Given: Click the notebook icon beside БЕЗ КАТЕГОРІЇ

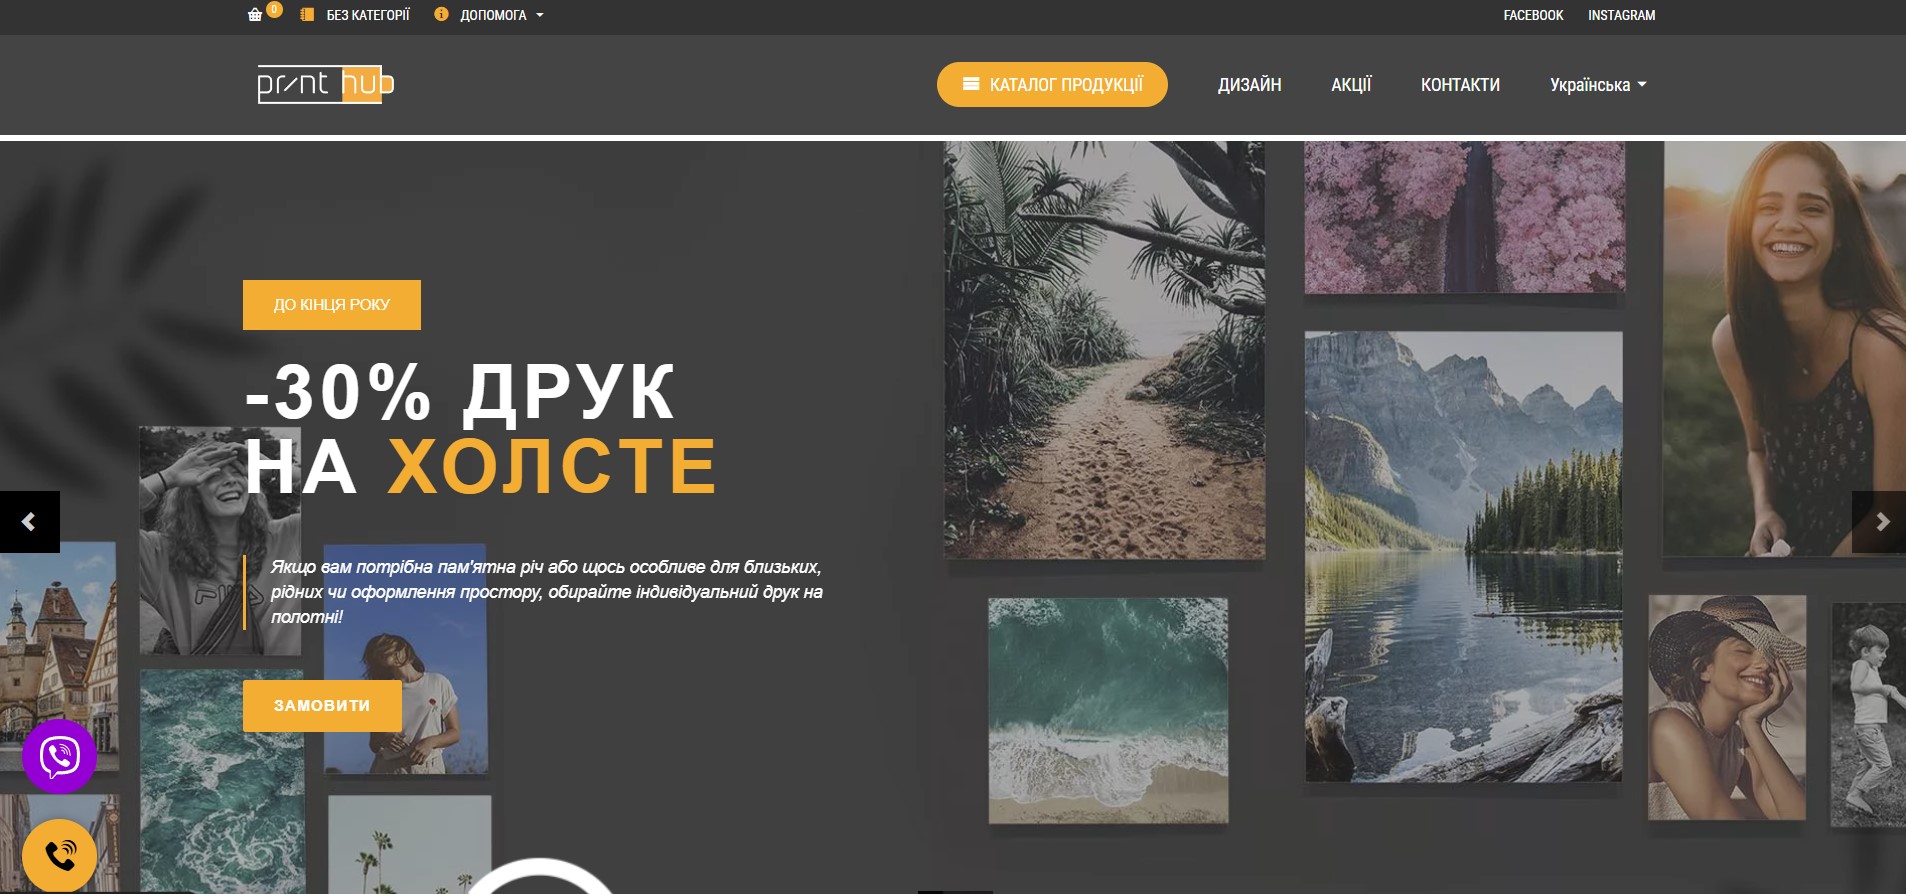Looking at the screenshot, I should tap(307, 15).
